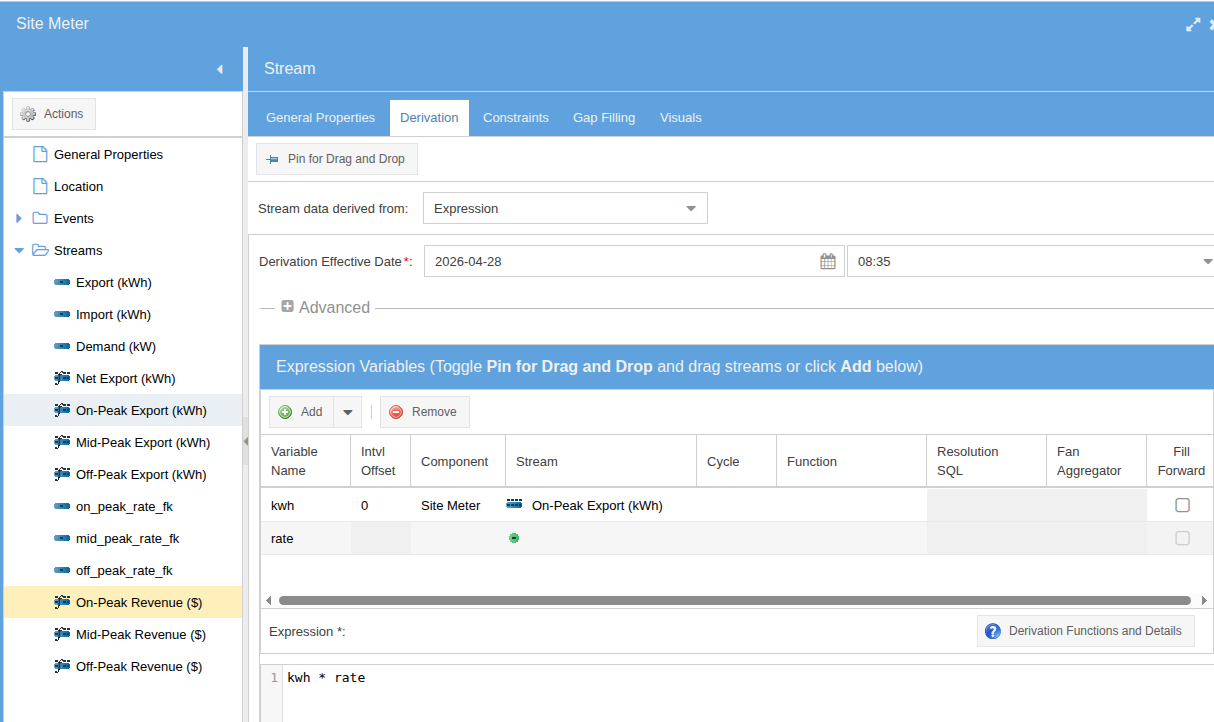Click the horizontal scrollbar of variables table
The height and width of the screenshot is (722, 1214).
(x=735, y=601)
